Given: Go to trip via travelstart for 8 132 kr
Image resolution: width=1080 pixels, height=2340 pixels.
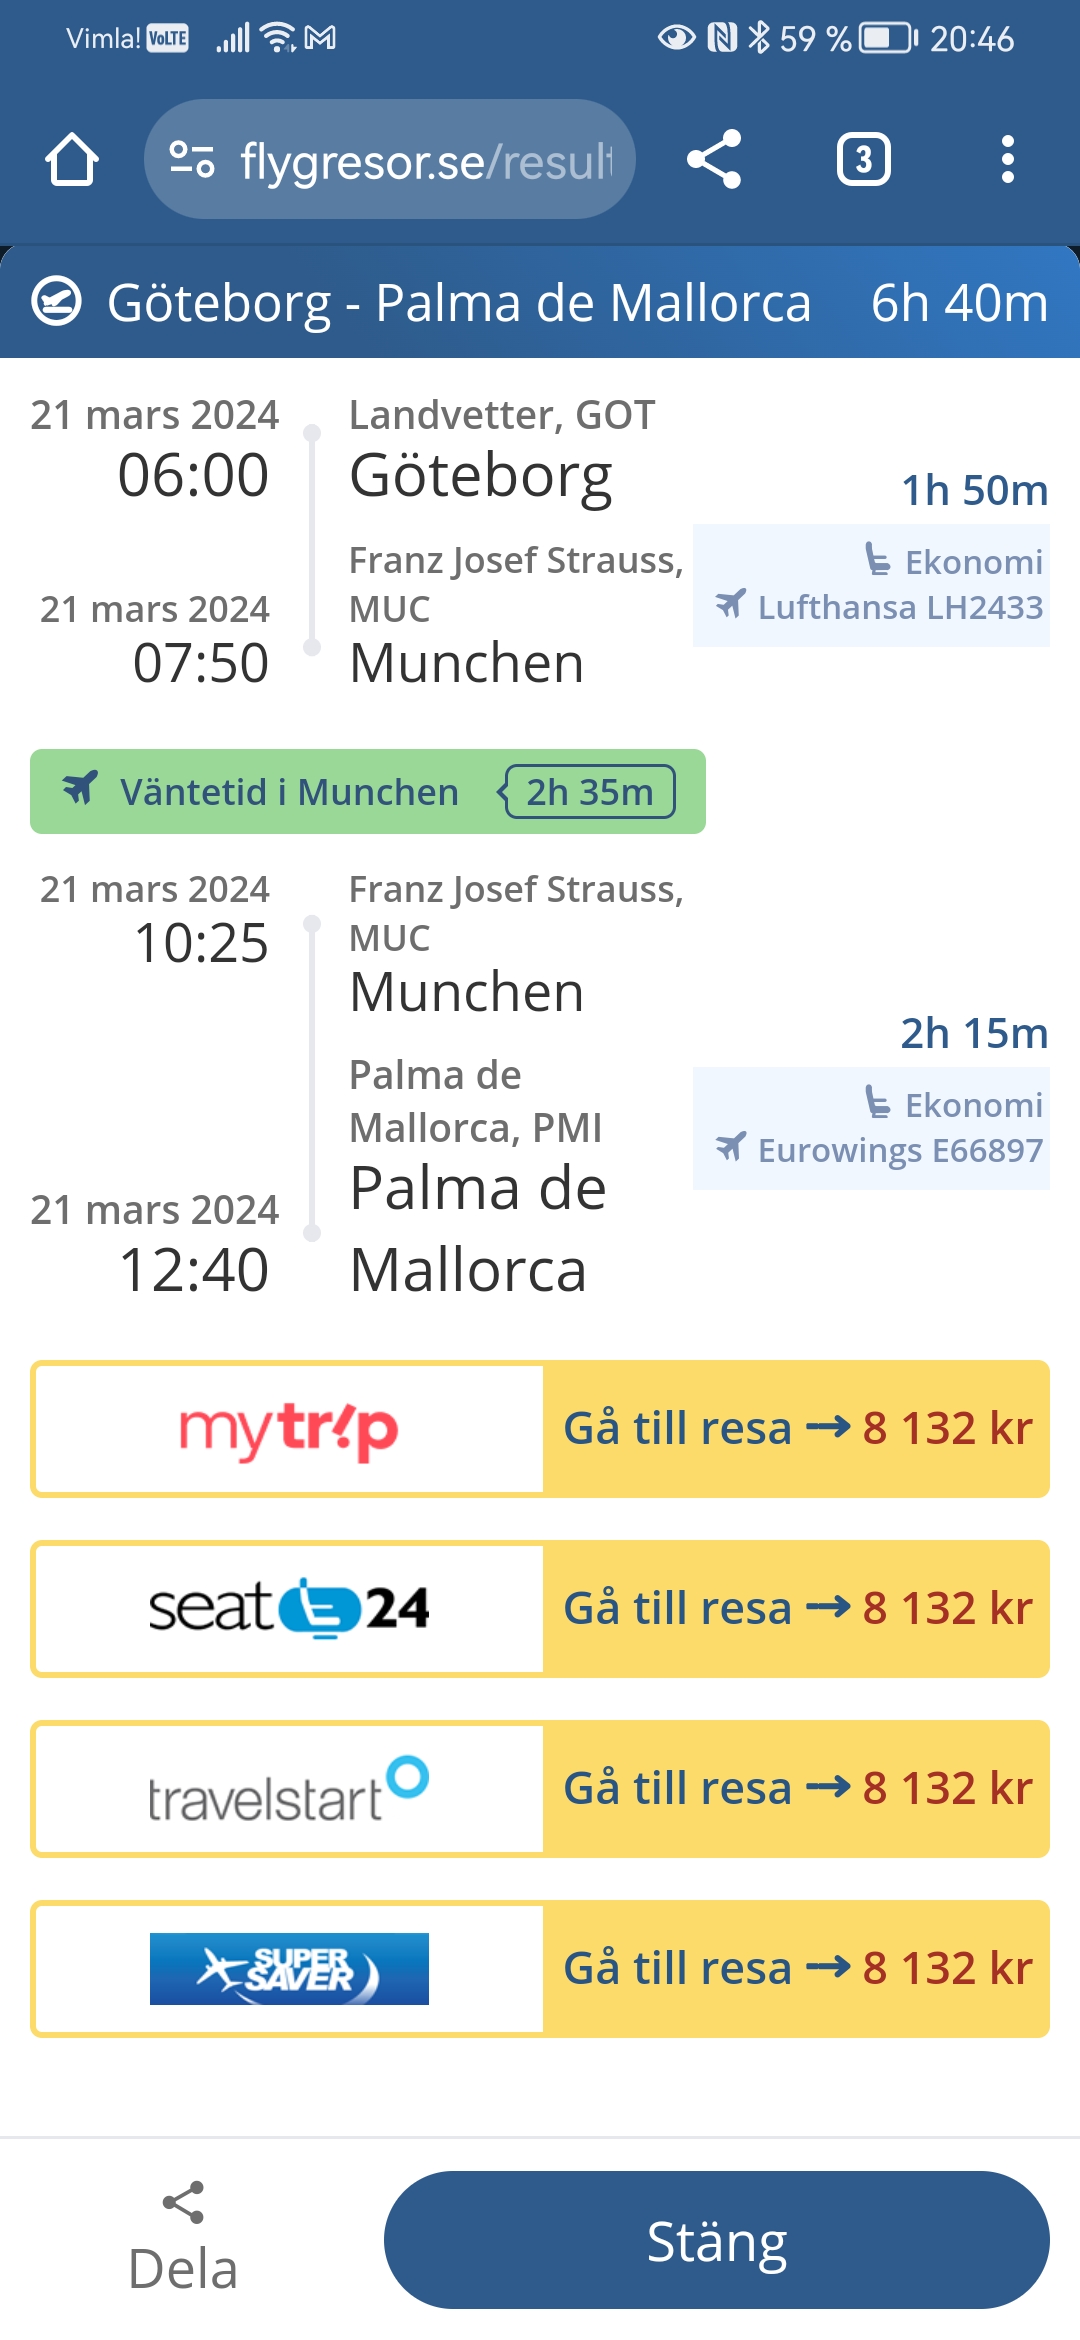Looking at the screenshot, I should tap(796, 1789).
